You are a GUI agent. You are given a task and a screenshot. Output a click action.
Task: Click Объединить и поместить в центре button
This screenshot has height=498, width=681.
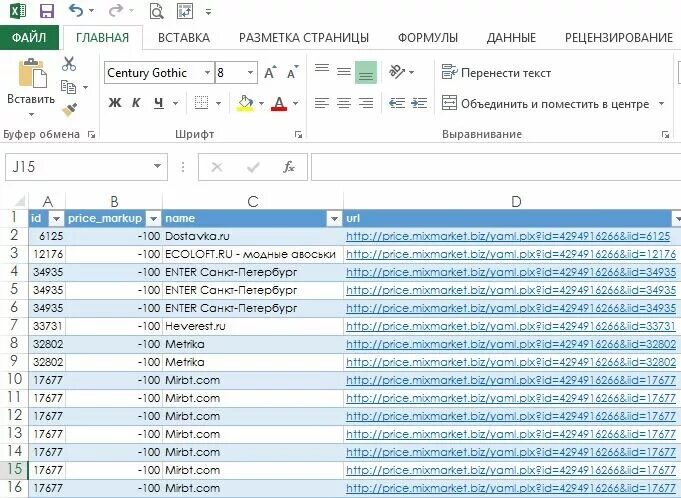pyautogui.click(x=545, y=104)
